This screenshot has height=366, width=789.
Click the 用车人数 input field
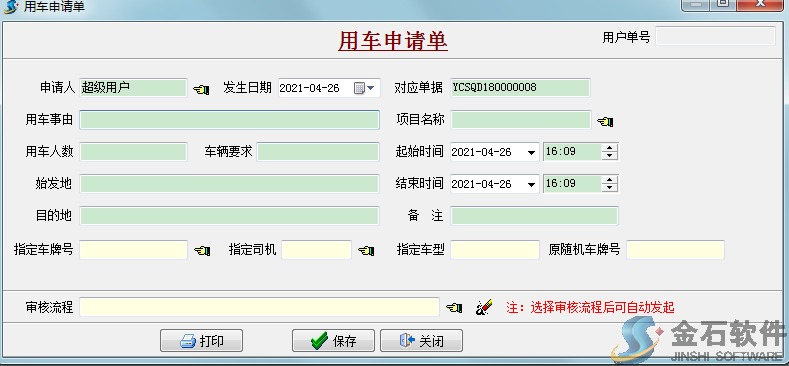pyautogui.click(x=133, y=152)
